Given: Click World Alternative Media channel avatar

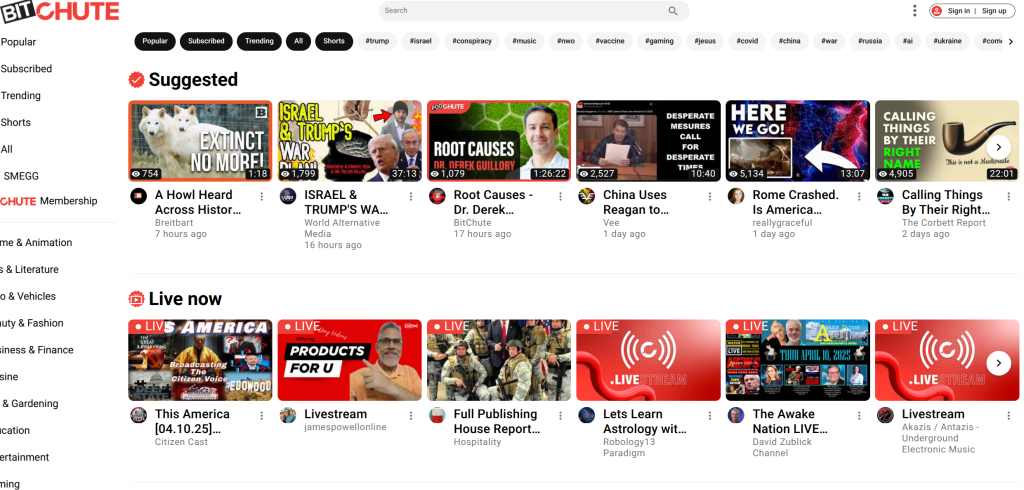Looking at the screenshot, I should coord(288,196).
